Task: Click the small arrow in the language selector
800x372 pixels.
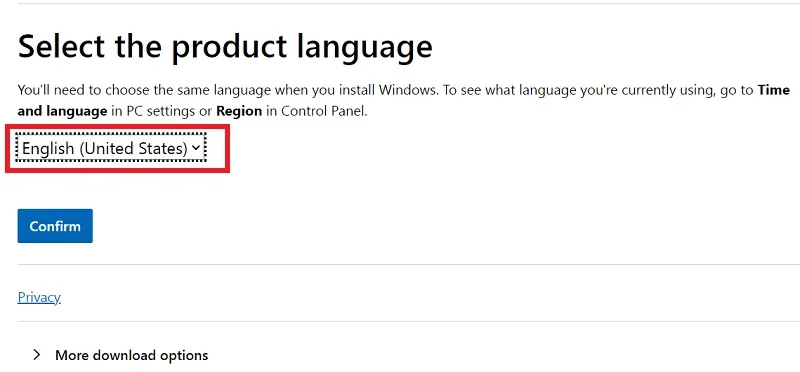Action: [x=196, y=148]
